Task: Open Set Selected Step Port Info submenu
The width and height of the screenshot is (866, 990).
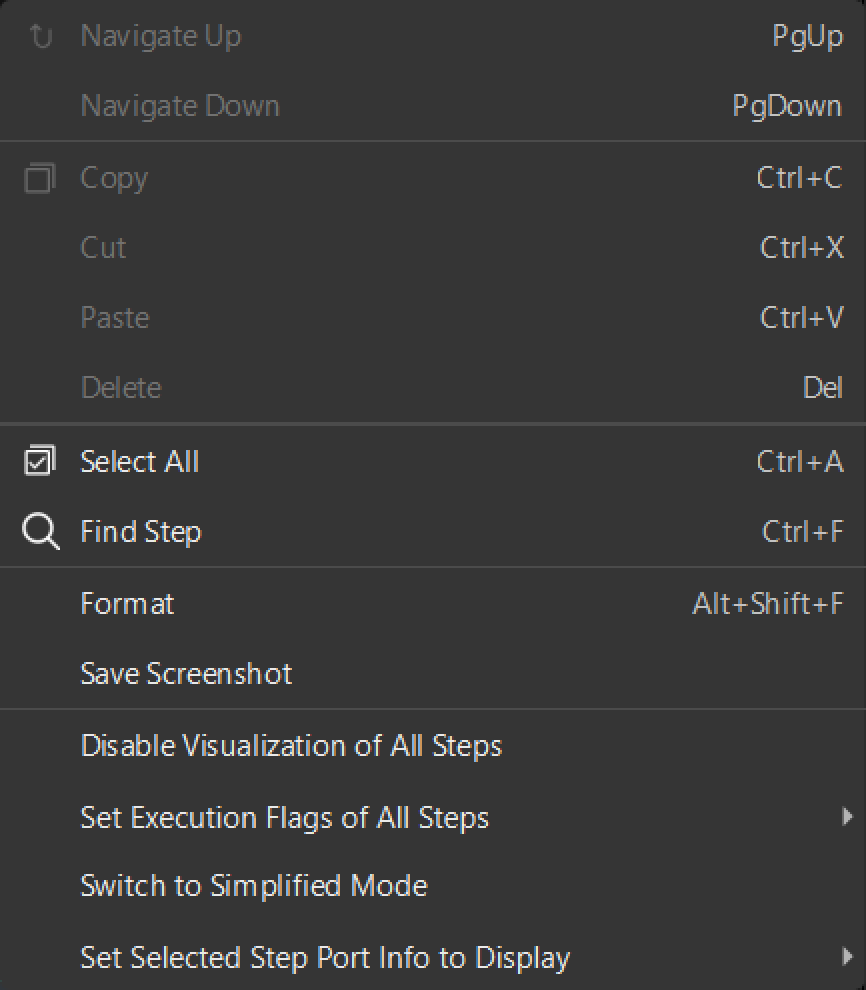Action: coord(325,957)
